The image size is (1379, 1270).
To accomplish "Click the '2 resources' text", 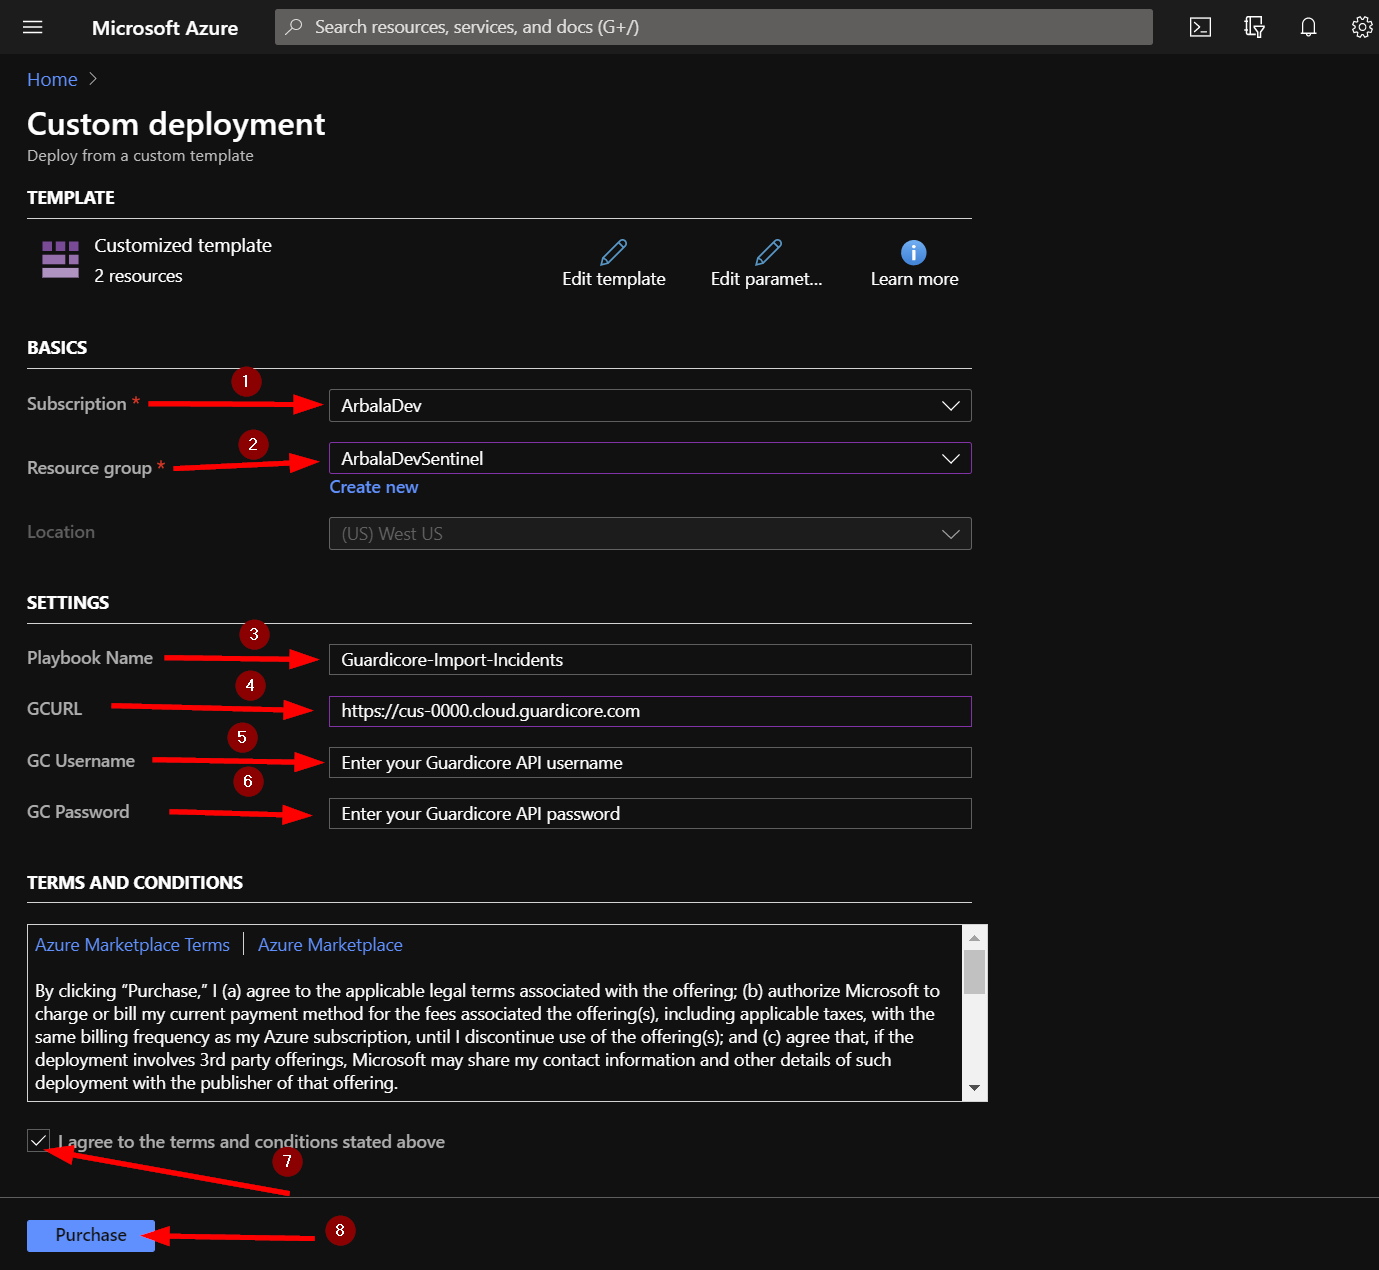I will pyautogui.click(x=138, y=276).
